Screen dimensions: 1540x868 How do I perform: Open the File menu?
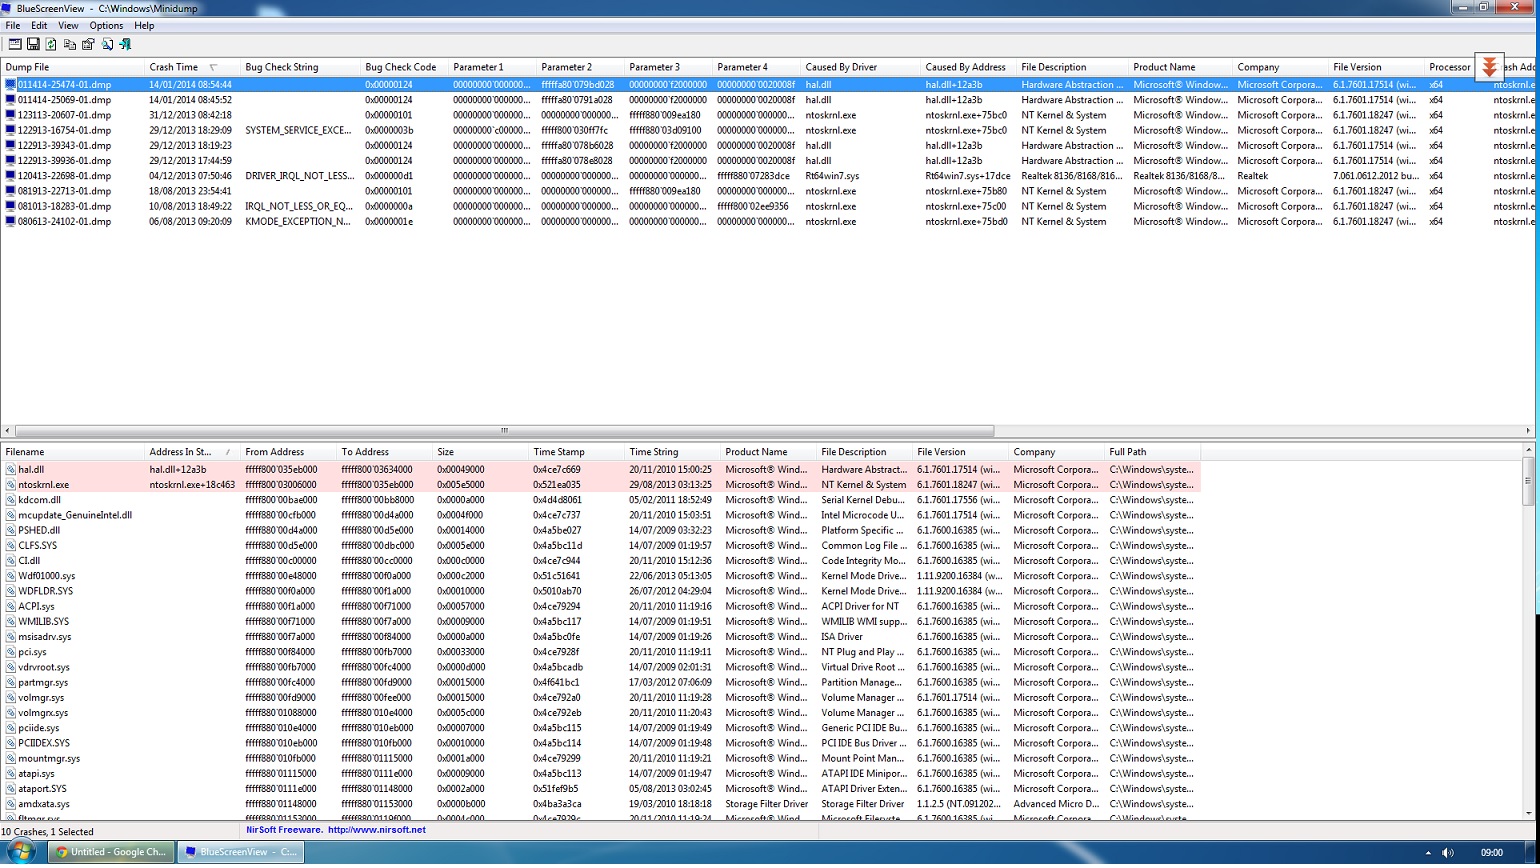click(x=13, y=25)
